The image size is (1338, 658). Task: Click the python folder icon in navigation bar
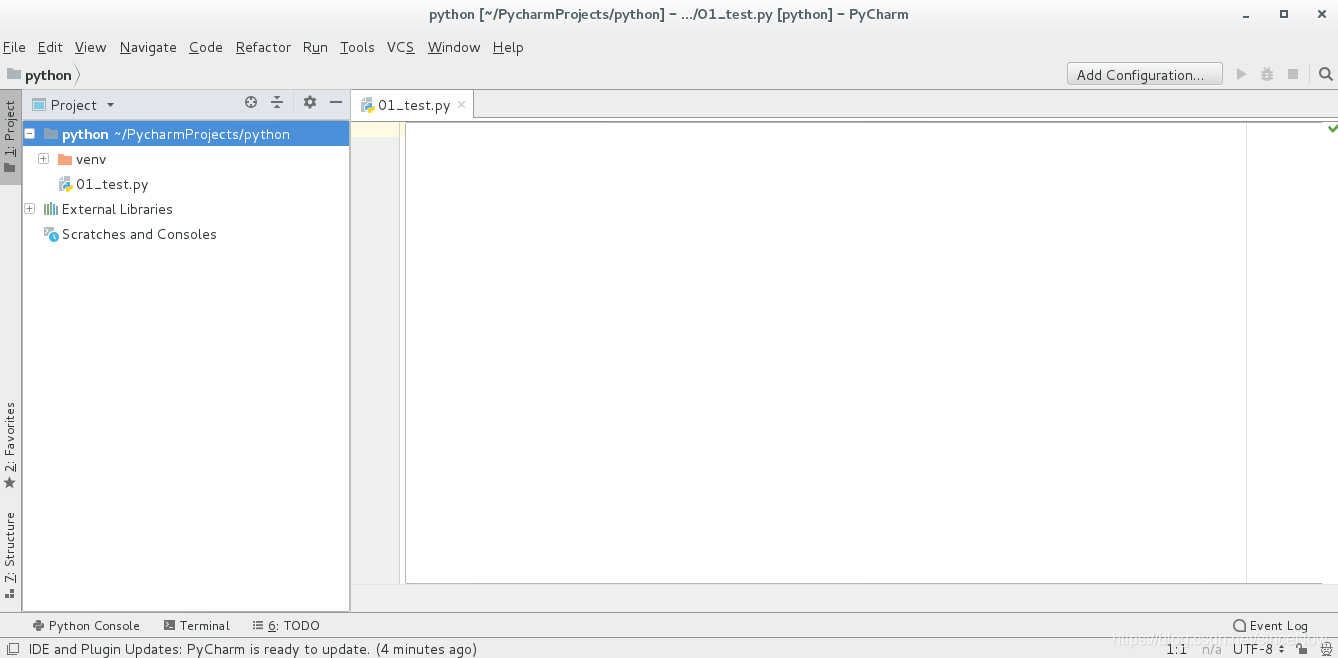[13, 74]
